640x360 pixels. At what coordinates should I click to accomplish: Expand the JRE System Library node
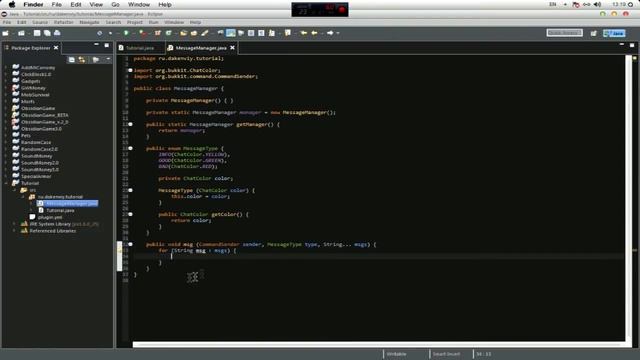coord(15,224)
